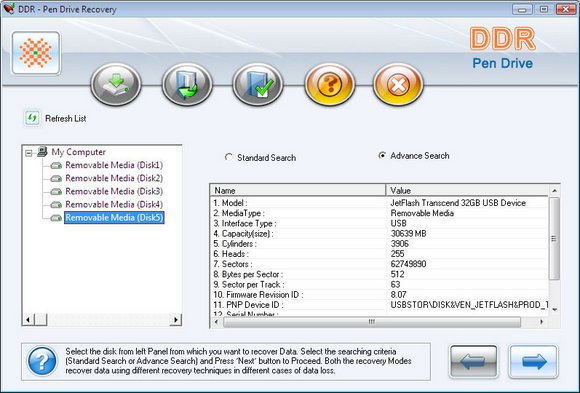The height and width of the screenshot is (393, 580).
Task: Click the USBSTOR\DISK&VEN_JETFLASH value
Action: coord(469,305)
